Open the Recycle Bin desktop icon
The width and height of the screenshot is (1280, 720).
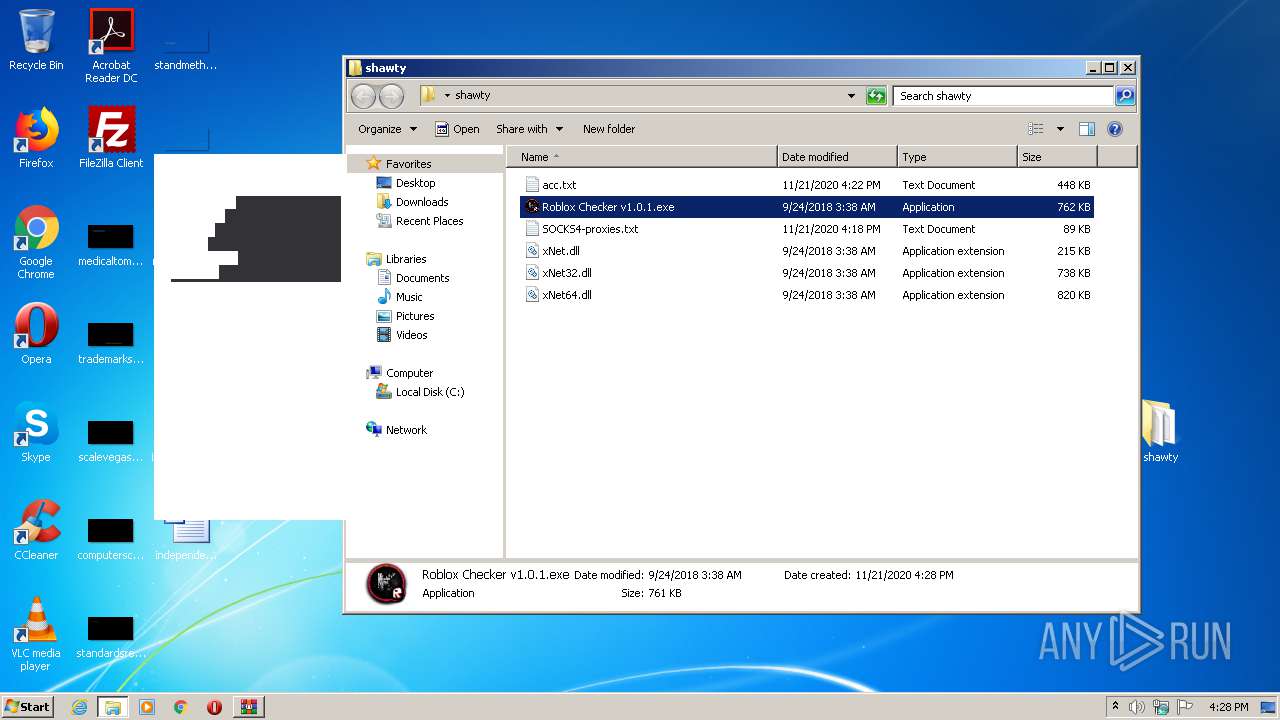click(36, 40)
